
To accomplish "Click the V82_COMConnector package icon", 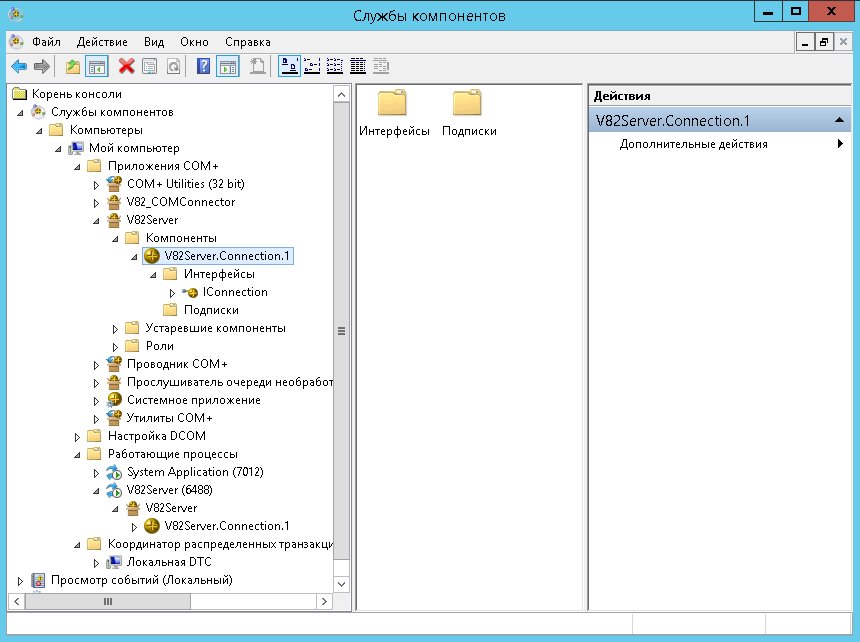I will click(x=114, y=202).
